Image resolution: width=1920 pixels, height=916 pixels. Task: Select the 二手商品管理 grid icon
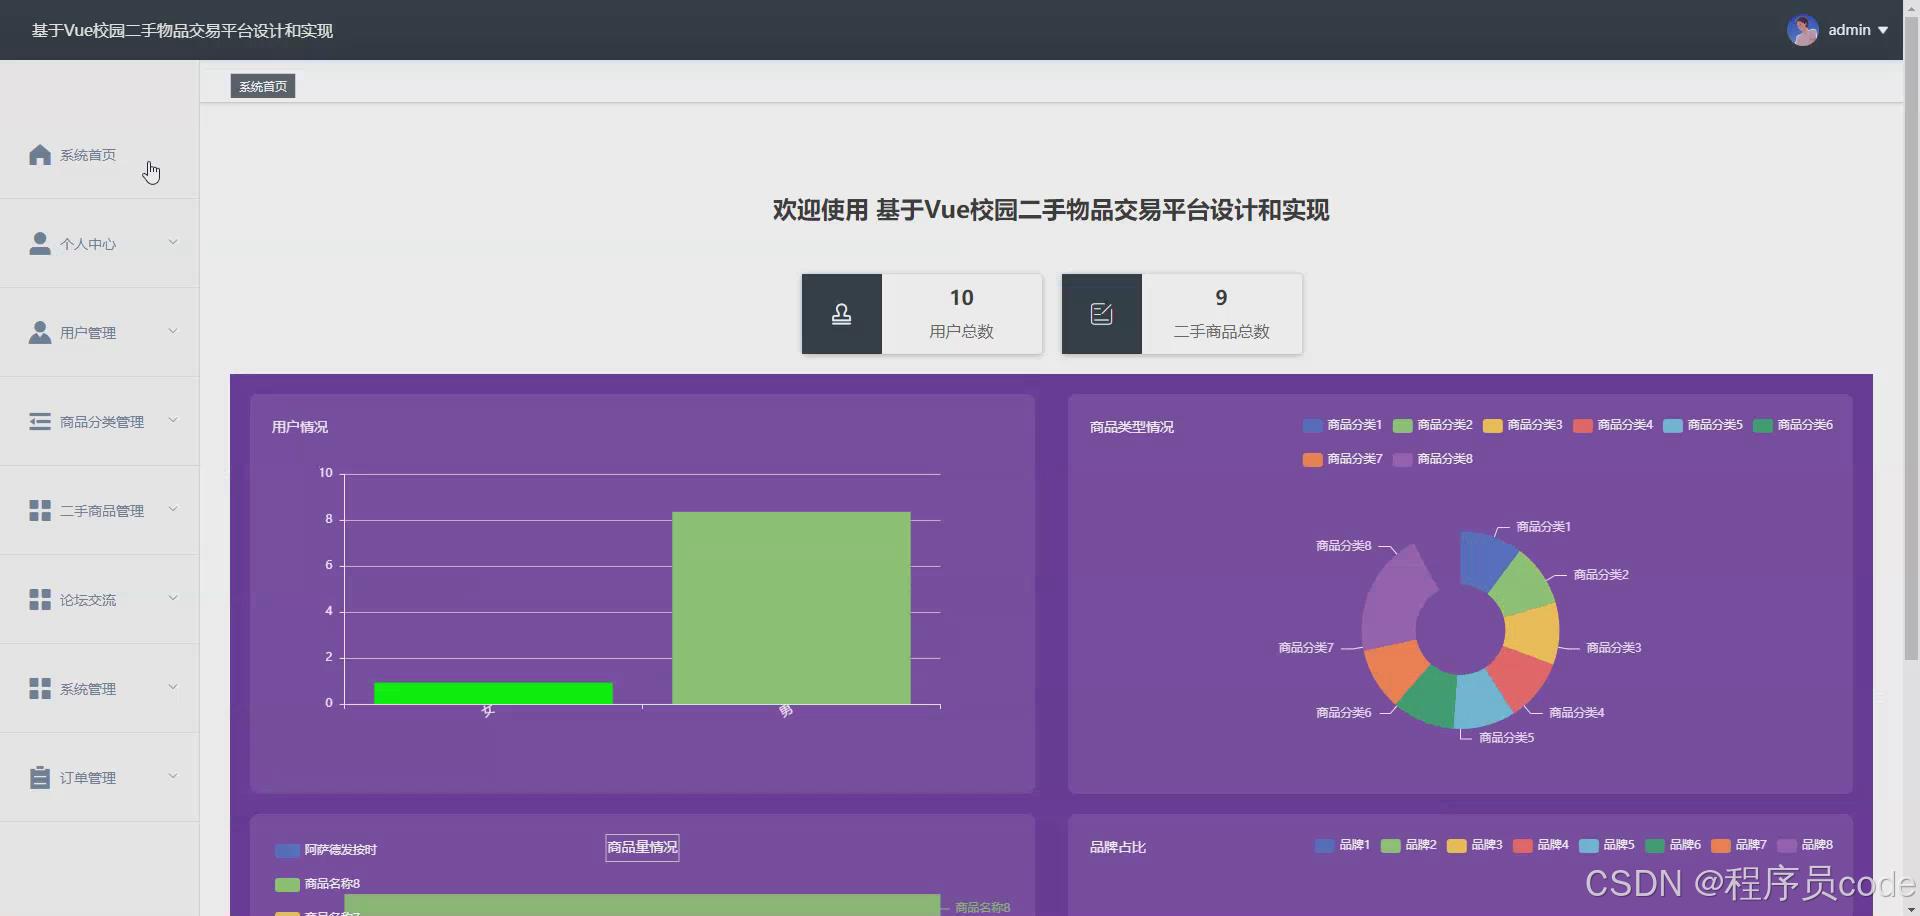(x=39, y=510)
